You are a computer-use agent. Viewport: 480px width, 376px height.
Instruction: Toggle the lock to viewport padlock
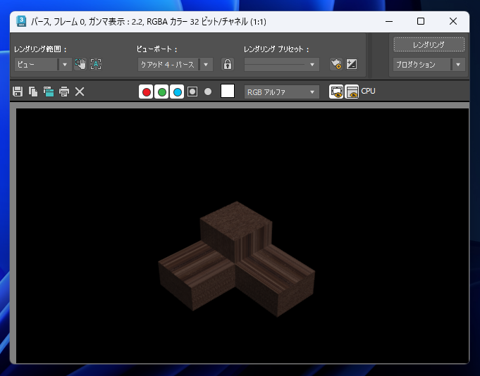[227, 64]
